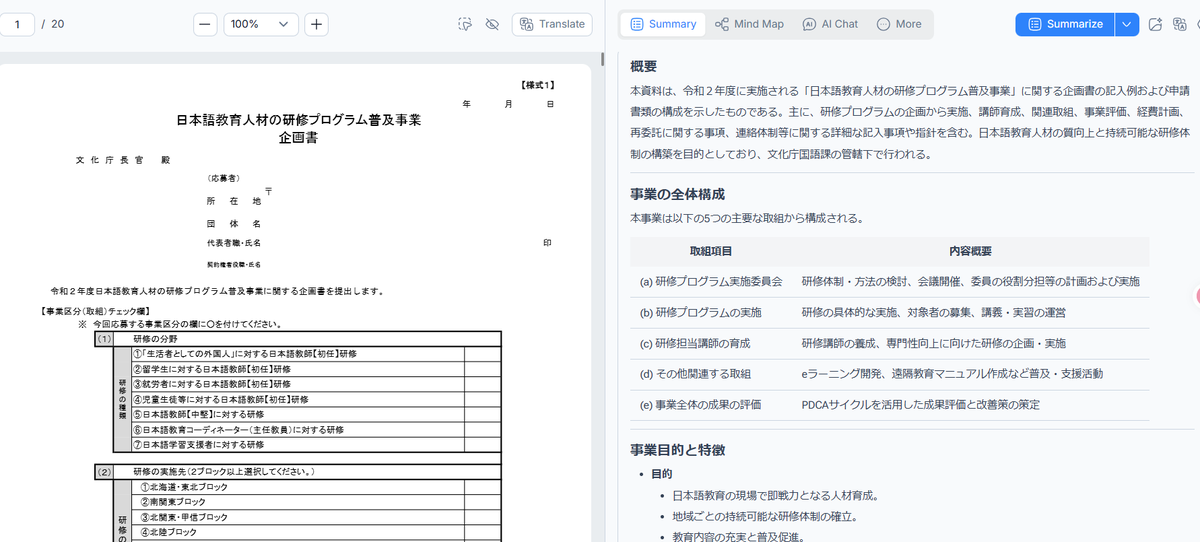Click the 所在地 field label
Viewport: 1200px width, 542px height.
[x=234, y=201]
